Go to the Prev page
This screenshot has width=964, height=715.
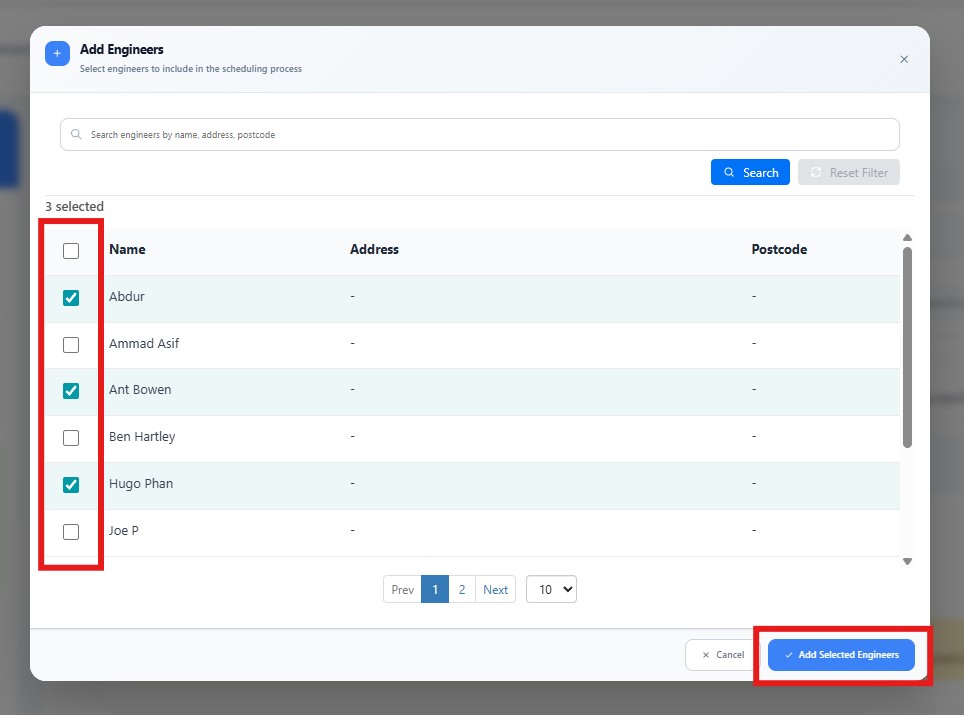pos(402,589)
